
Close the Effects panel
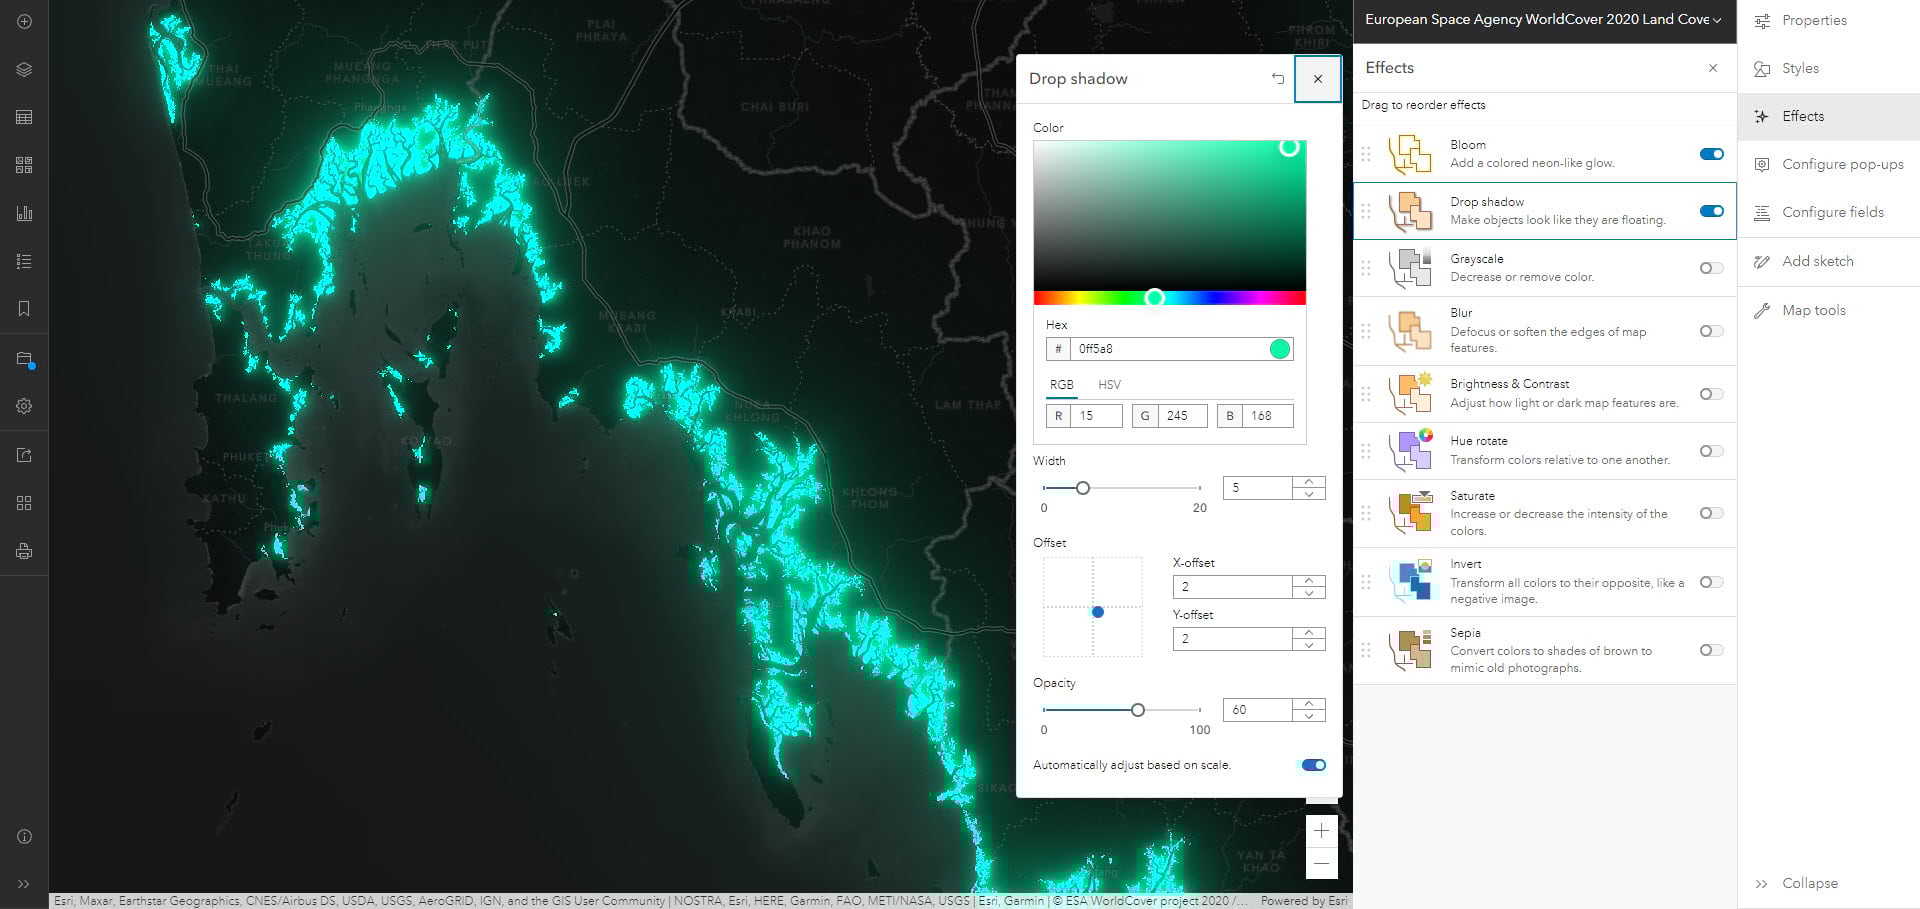point(1713,68)
